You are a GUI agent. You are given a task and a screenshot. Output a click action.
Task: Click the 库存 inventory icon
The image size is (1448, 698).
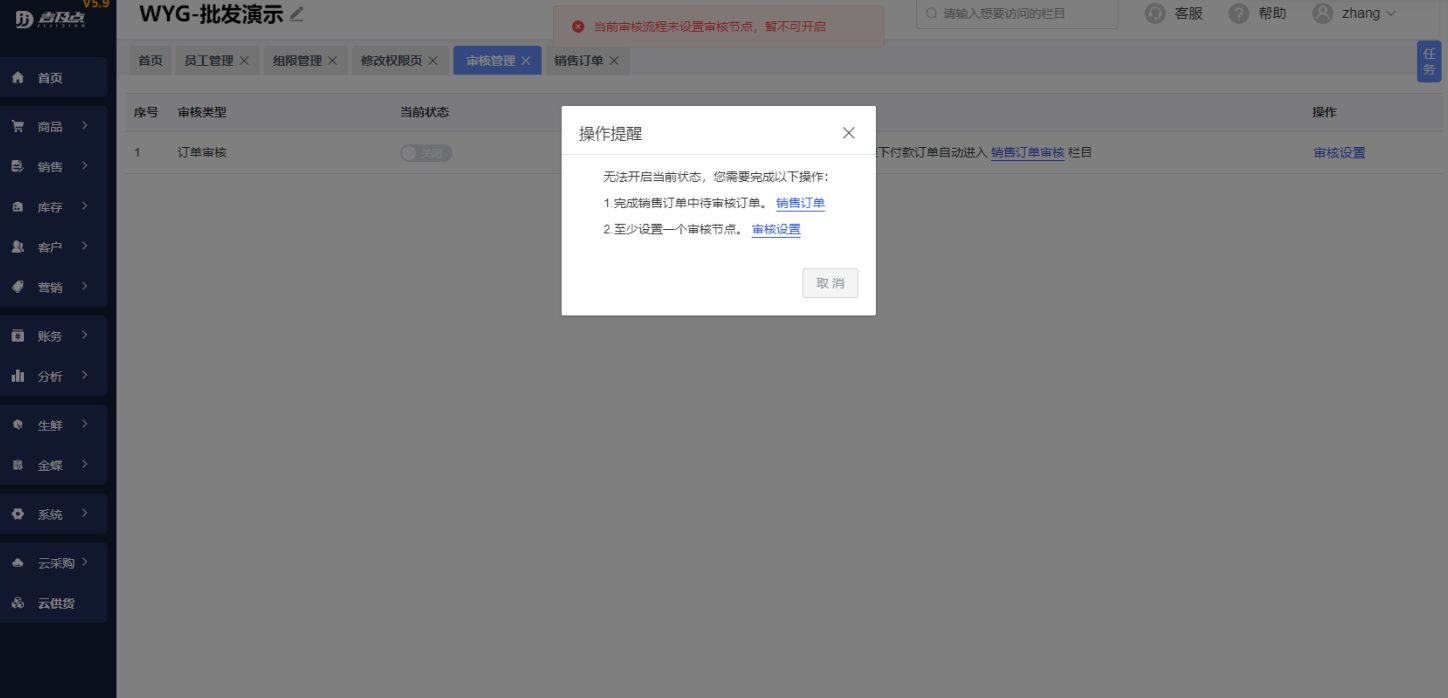[18, 207]
